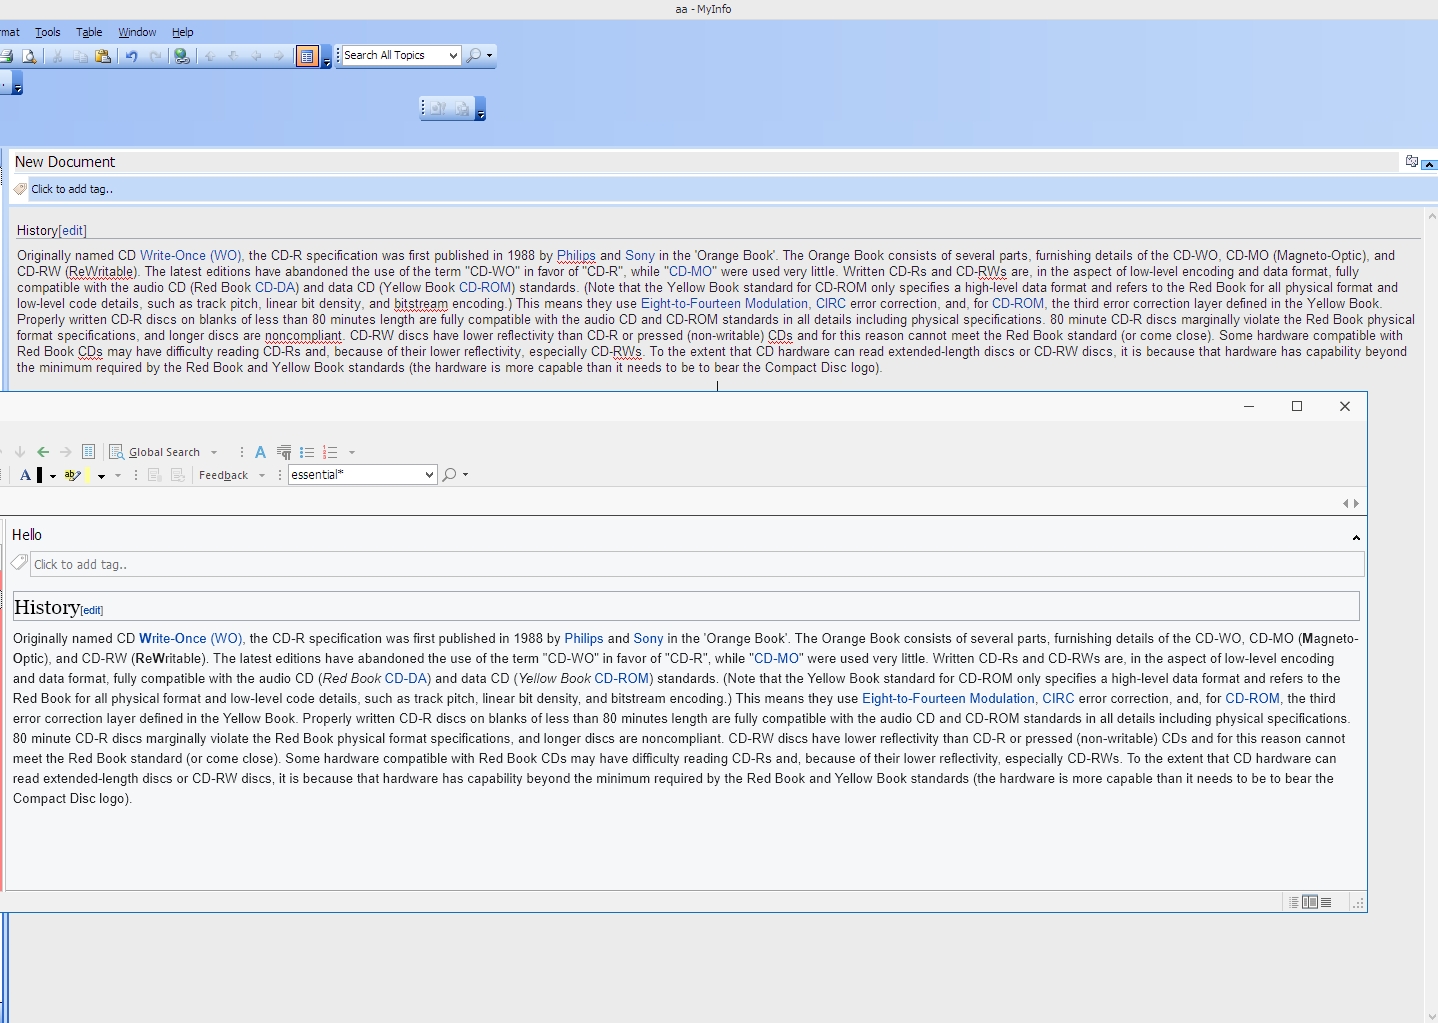The height and width of the screenshot is (1023, 1438).
Task: Click the yellow highlight color swatch
Action: coord(89,475)
